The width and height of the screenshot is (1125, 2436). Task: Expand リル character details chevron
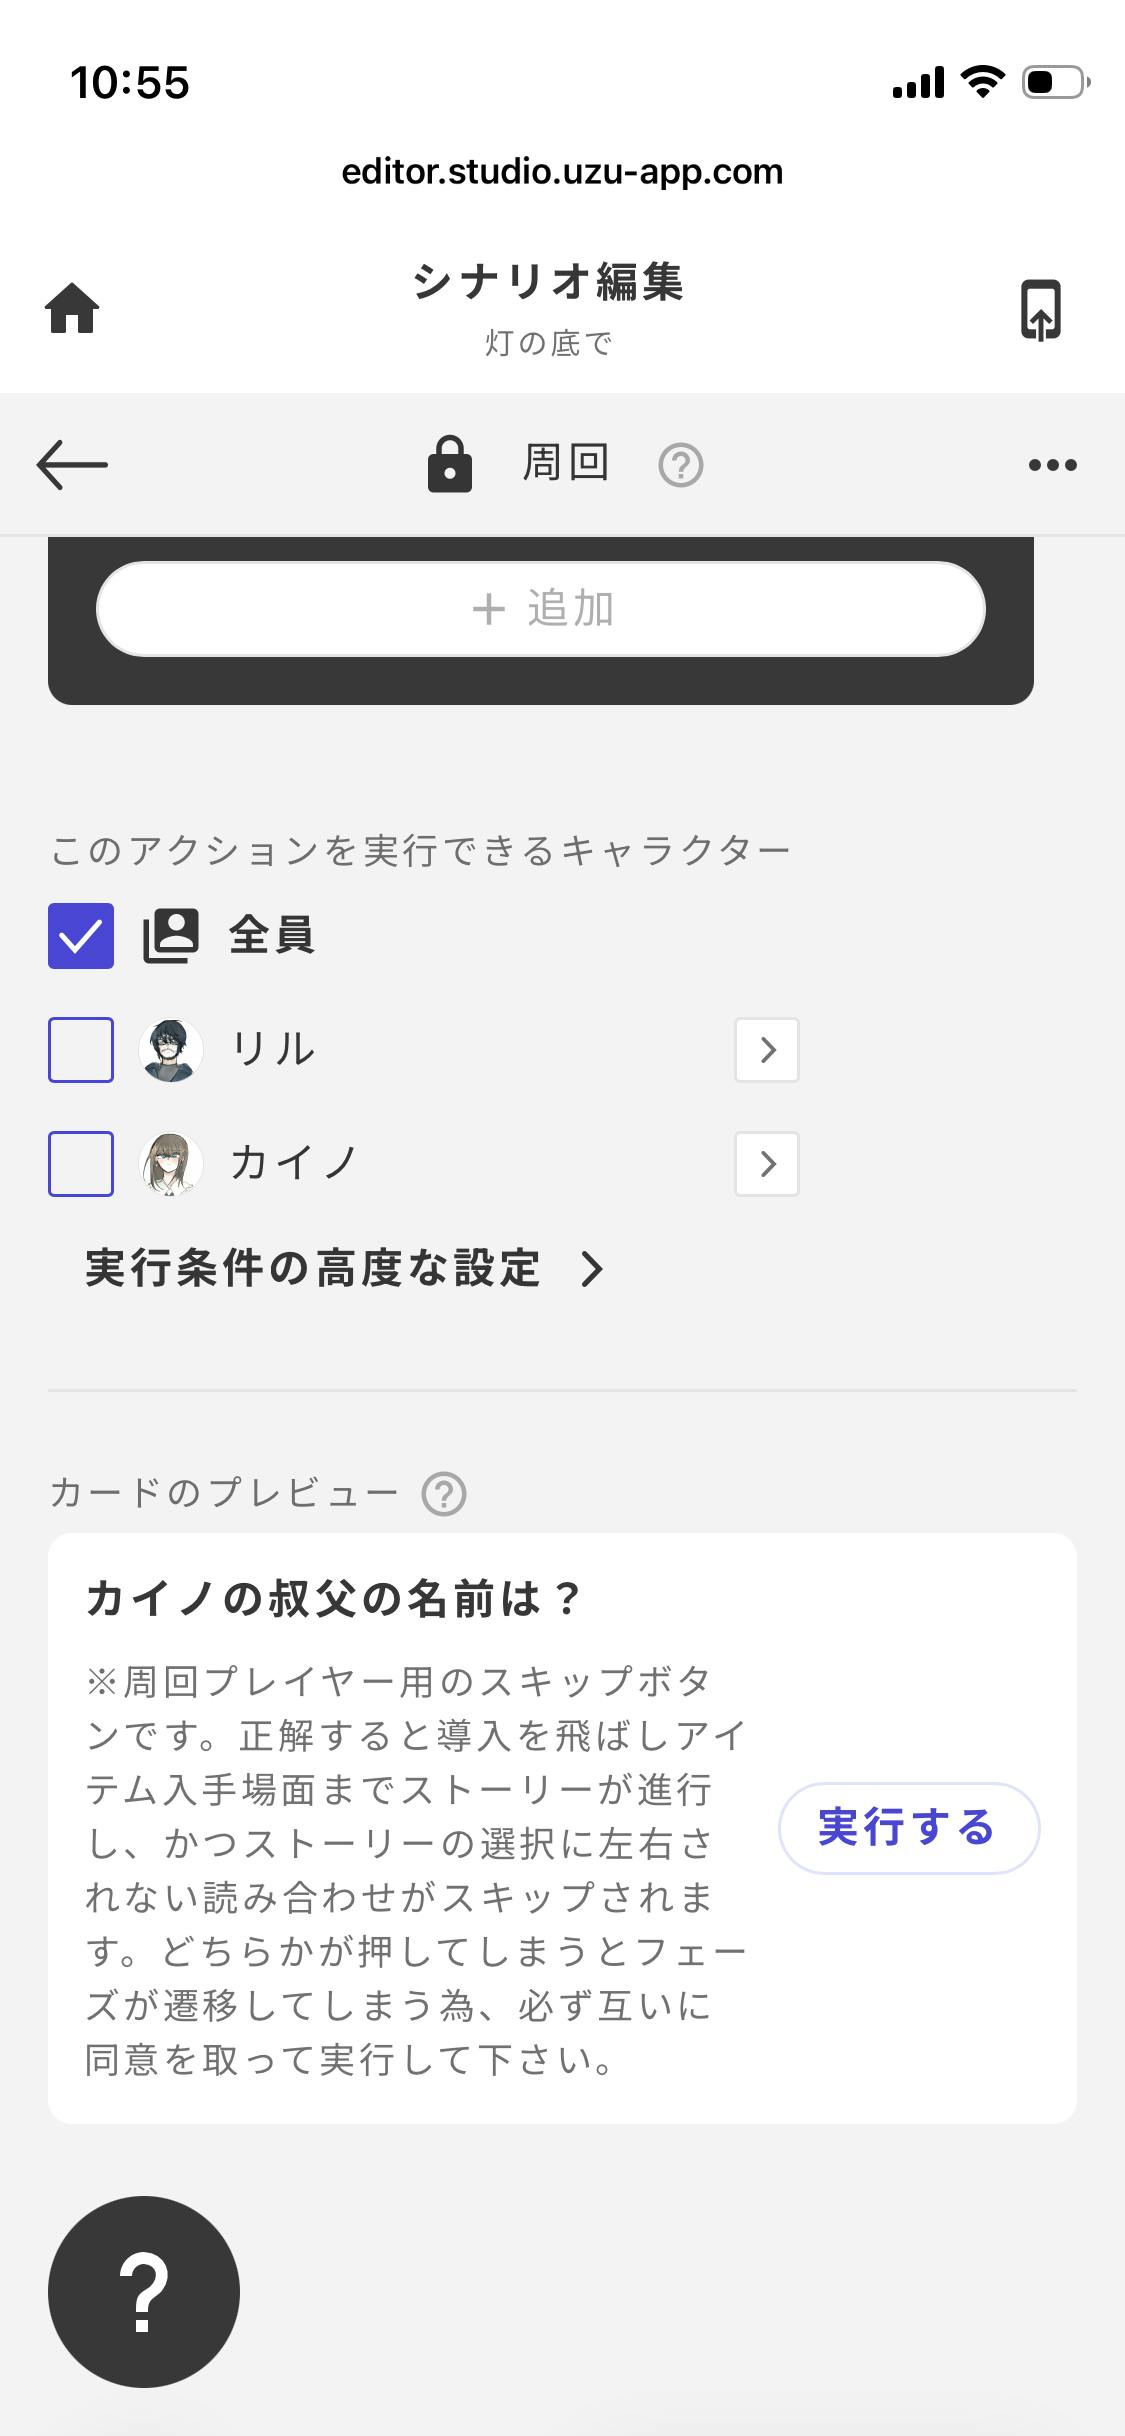767,1050
